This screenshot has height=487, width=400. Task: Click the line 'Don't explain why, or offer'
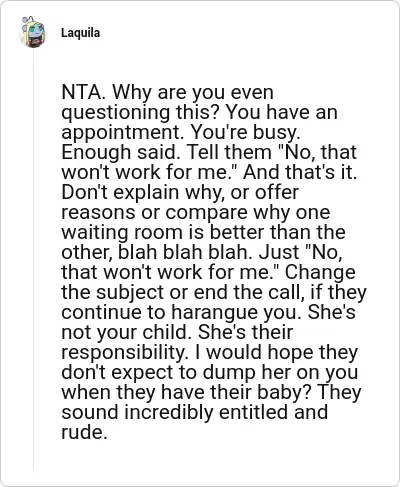pos(180,192)
